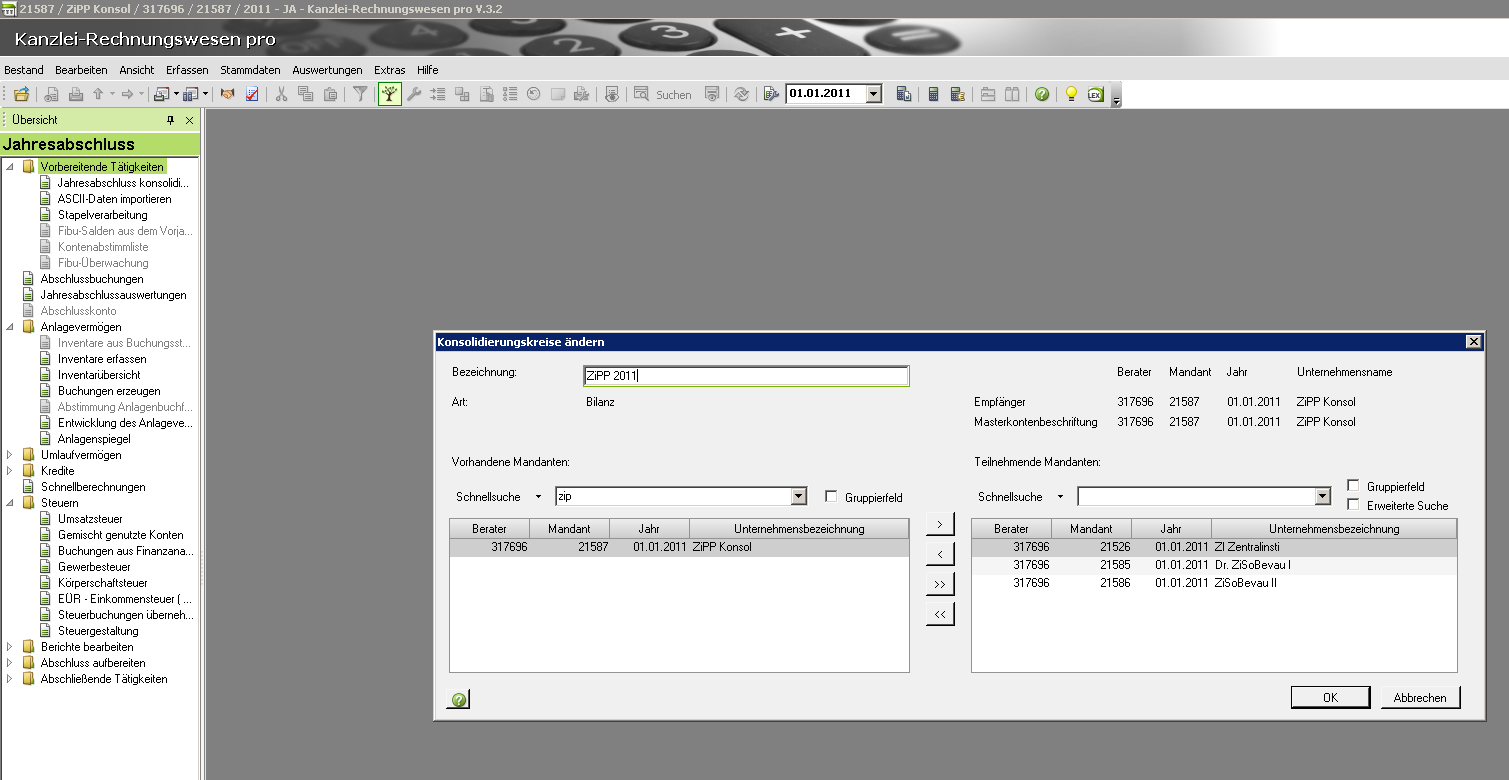Open Gewerbesteuer under Steuern
The height and width of the screenshot is (780, 1509).
(94, 567)
